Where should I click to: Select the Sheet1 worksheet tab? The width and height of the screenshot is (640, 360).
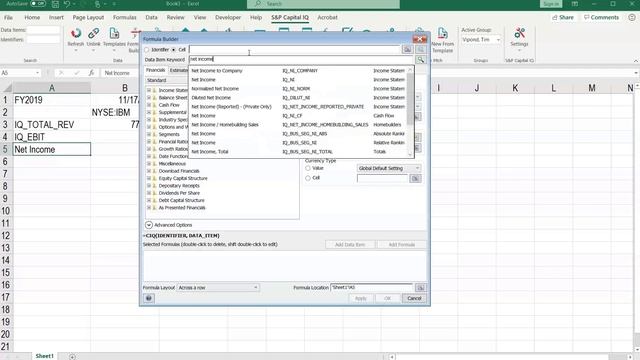[44, 356]
